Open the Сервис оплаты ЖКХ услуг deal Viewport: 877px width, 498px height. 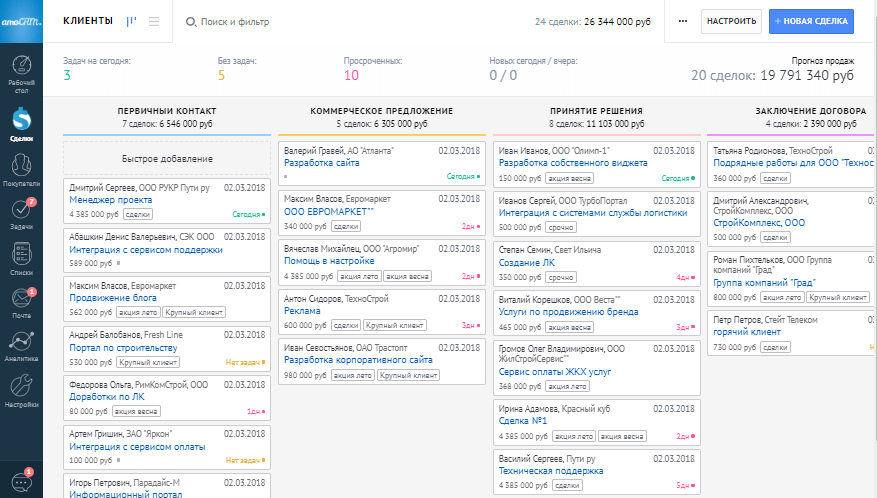(x=555, y=372)
